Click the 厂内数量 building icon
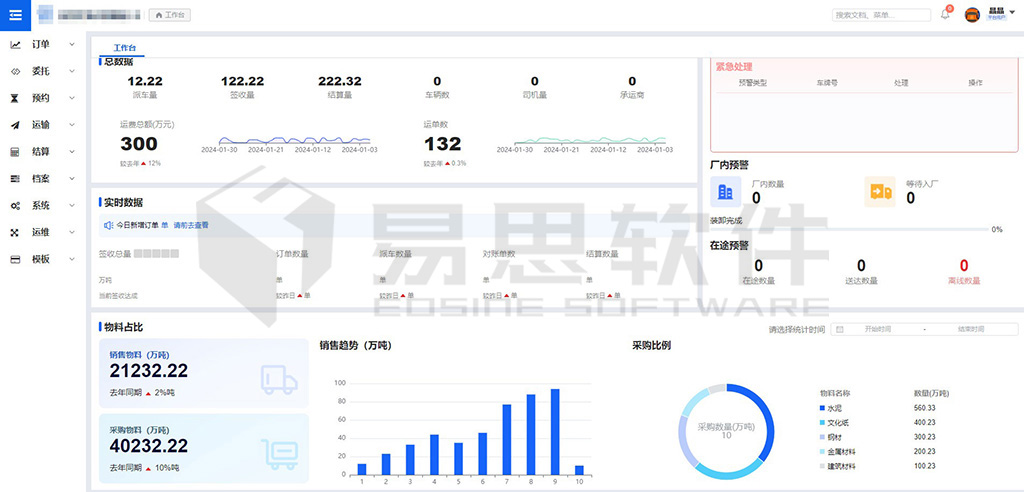 pos(726,192)
